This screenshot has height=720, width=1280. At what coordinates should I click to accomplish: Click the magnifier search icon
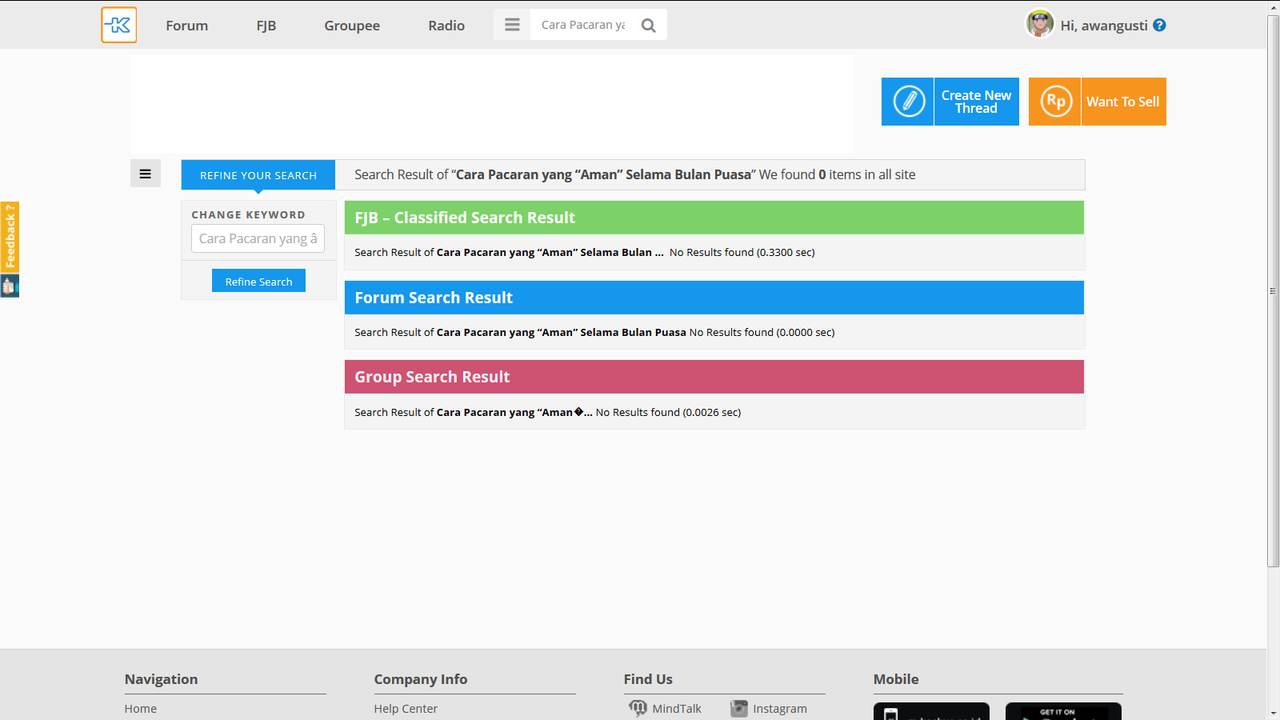pyautogui.click(x=649, y=25)
